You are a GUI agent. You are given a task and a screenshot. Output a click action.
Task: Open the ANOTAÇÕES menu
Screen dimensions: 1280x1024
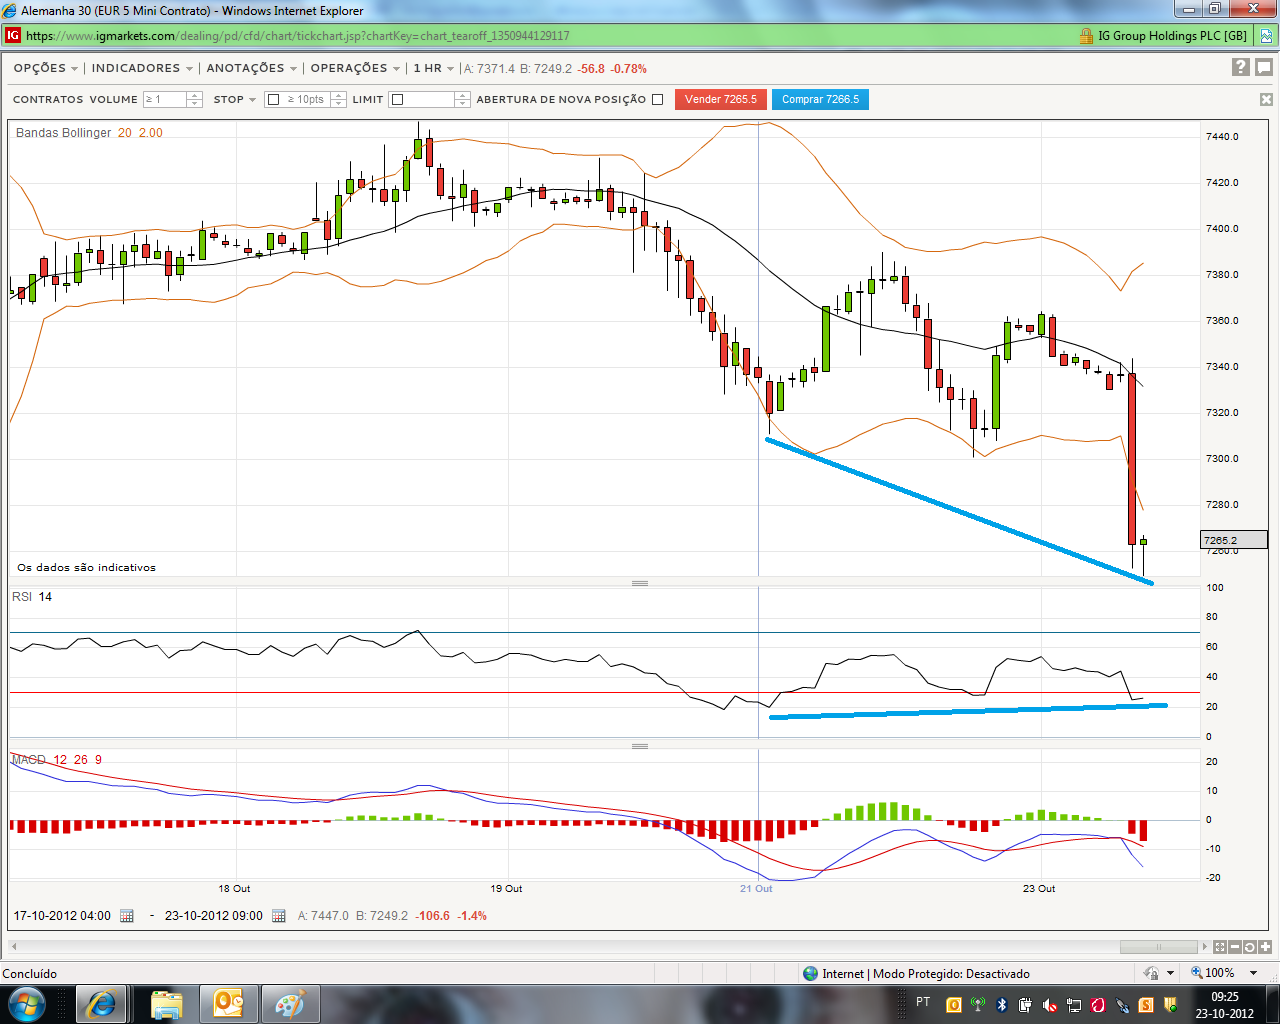251,68
